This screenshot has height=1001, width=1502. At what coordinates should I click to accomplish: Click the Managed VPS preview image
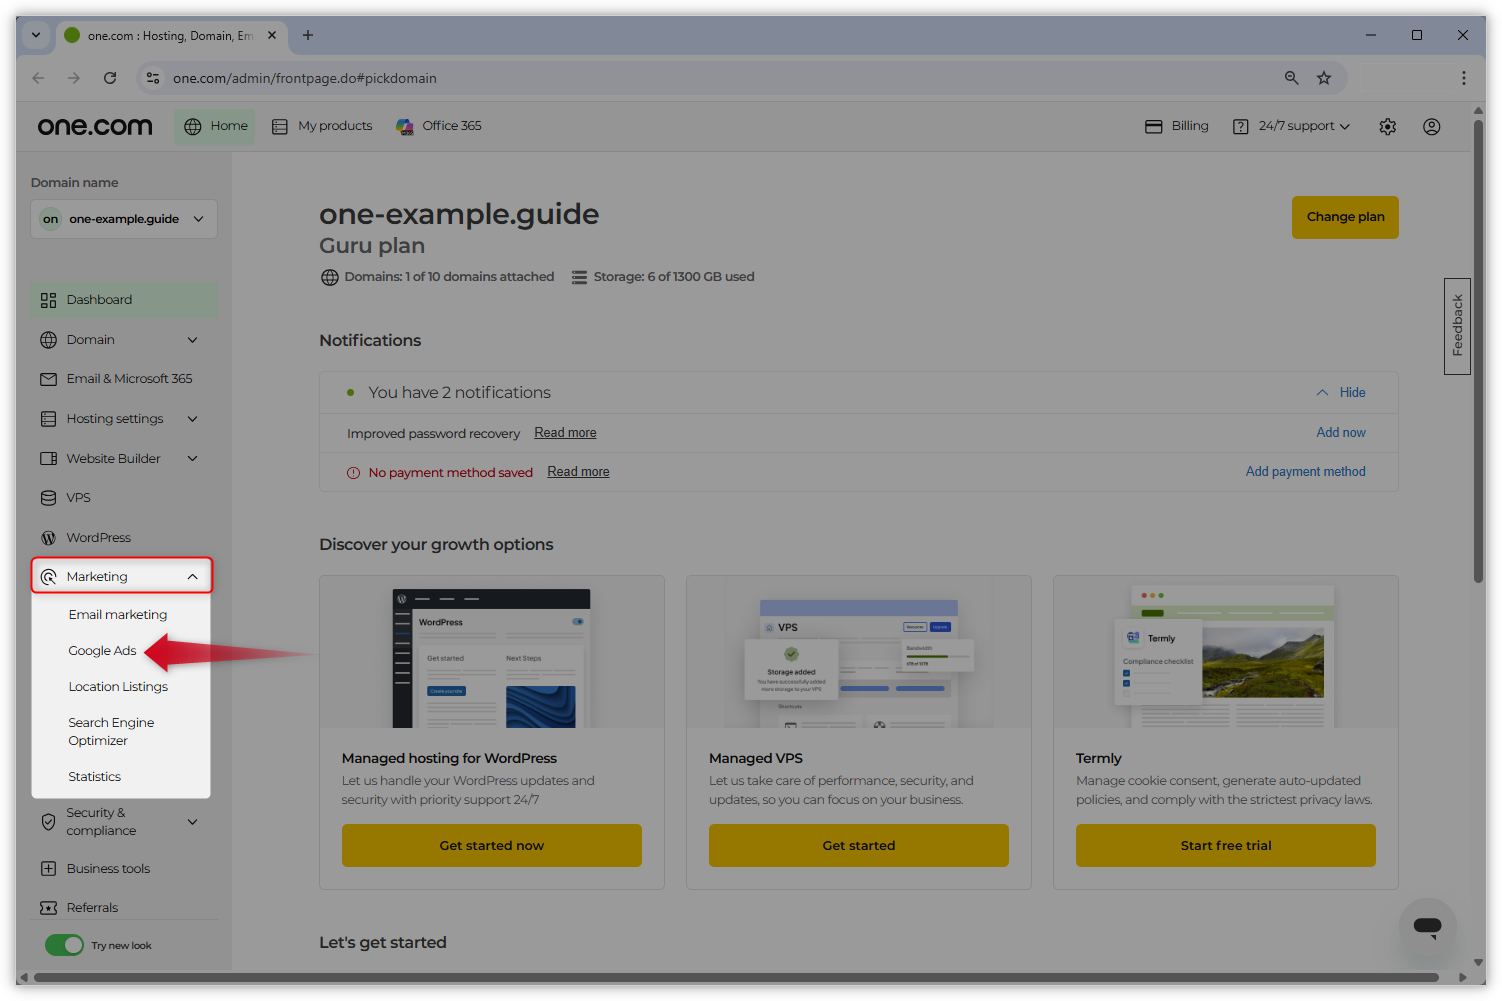point(859,657)
